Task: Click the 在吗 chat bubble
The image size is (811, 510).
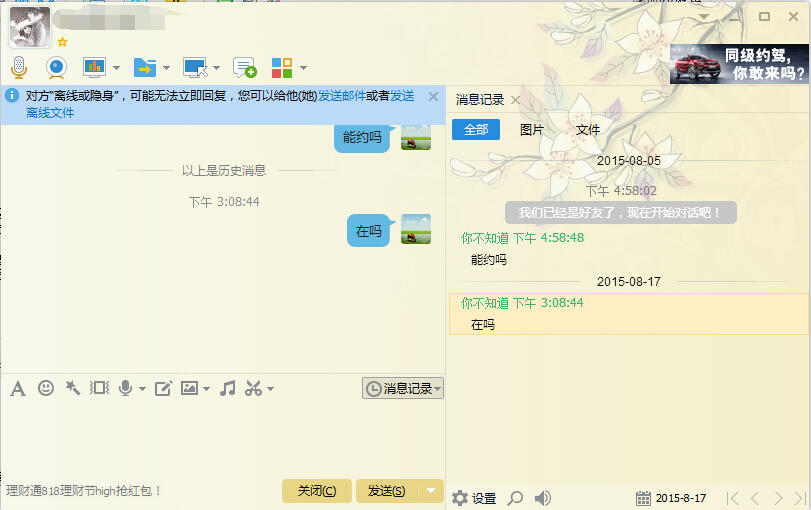Action: pos(368,231)
